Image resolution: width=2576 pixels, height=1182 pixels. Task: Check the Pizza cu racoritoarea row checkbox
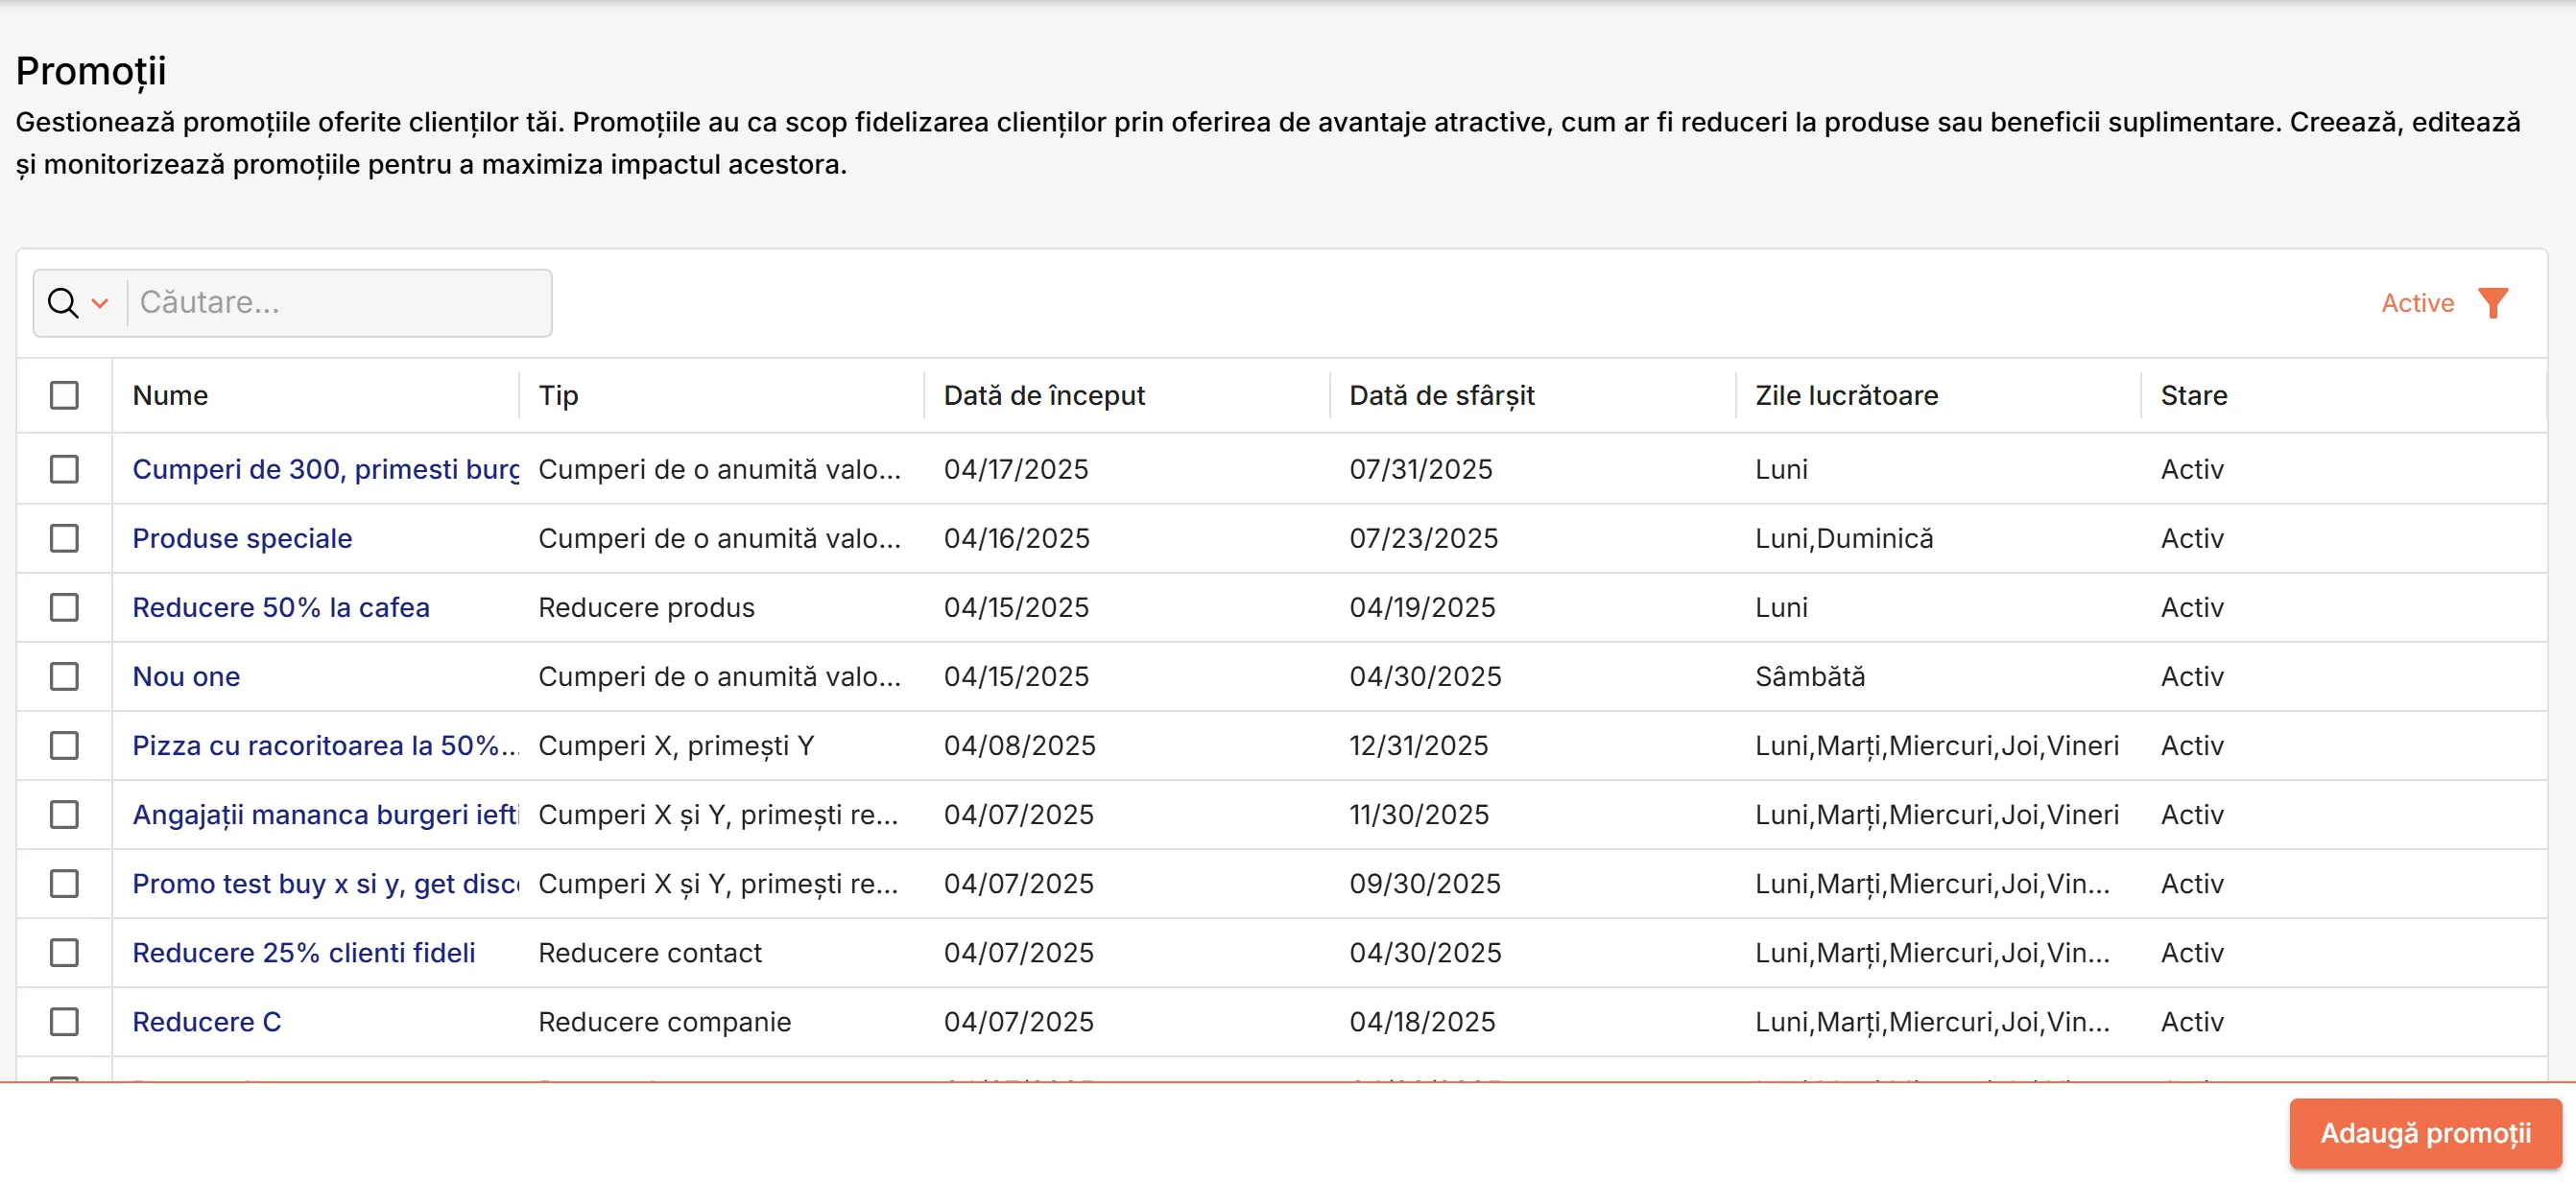(64, 745)
